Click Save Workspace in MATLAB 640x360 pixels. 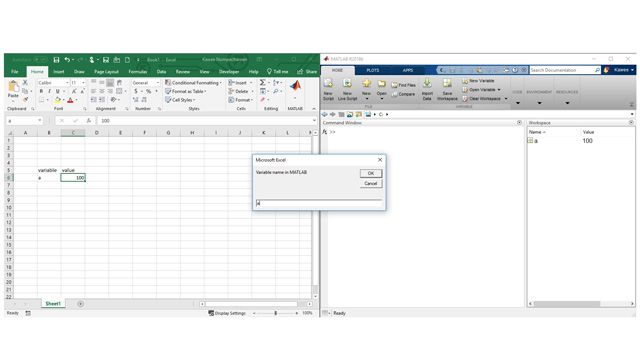point(447,89)
